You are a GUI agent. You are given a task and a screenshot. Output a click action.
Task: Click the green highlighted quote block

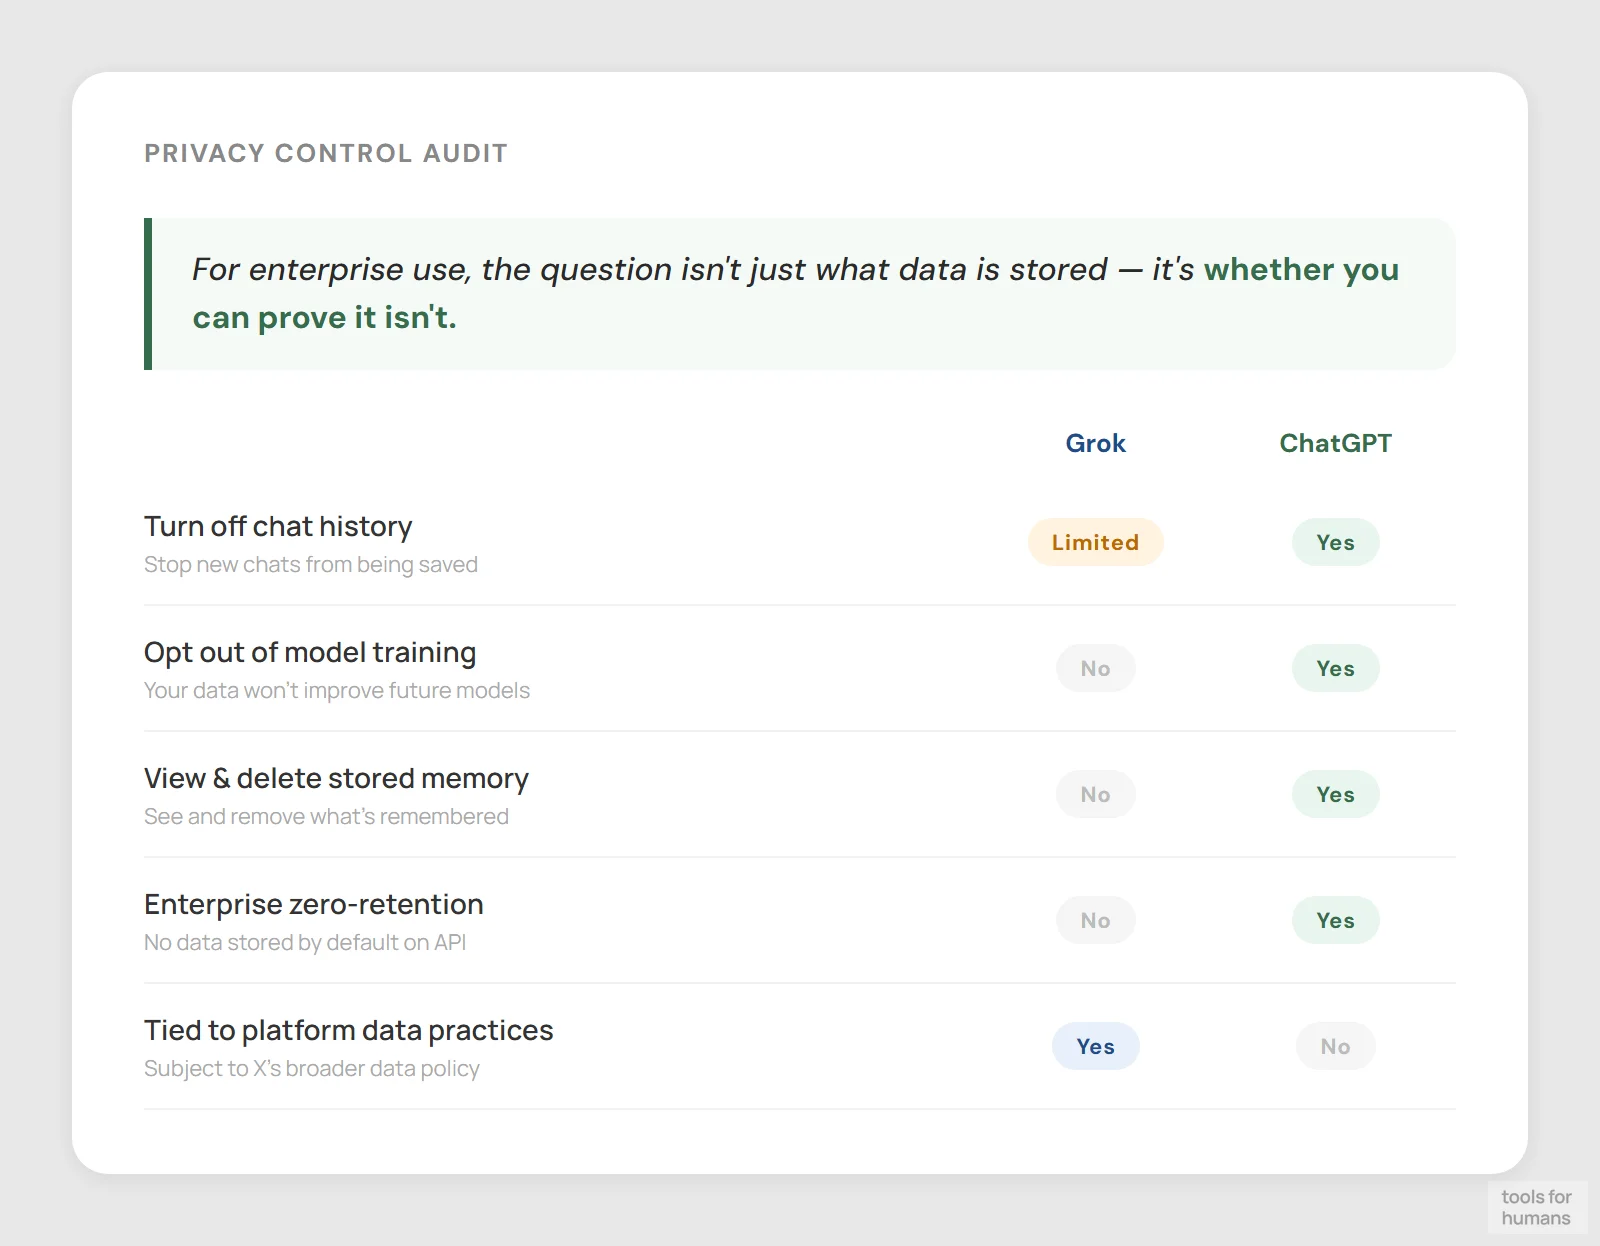click(x=798, y=293)
